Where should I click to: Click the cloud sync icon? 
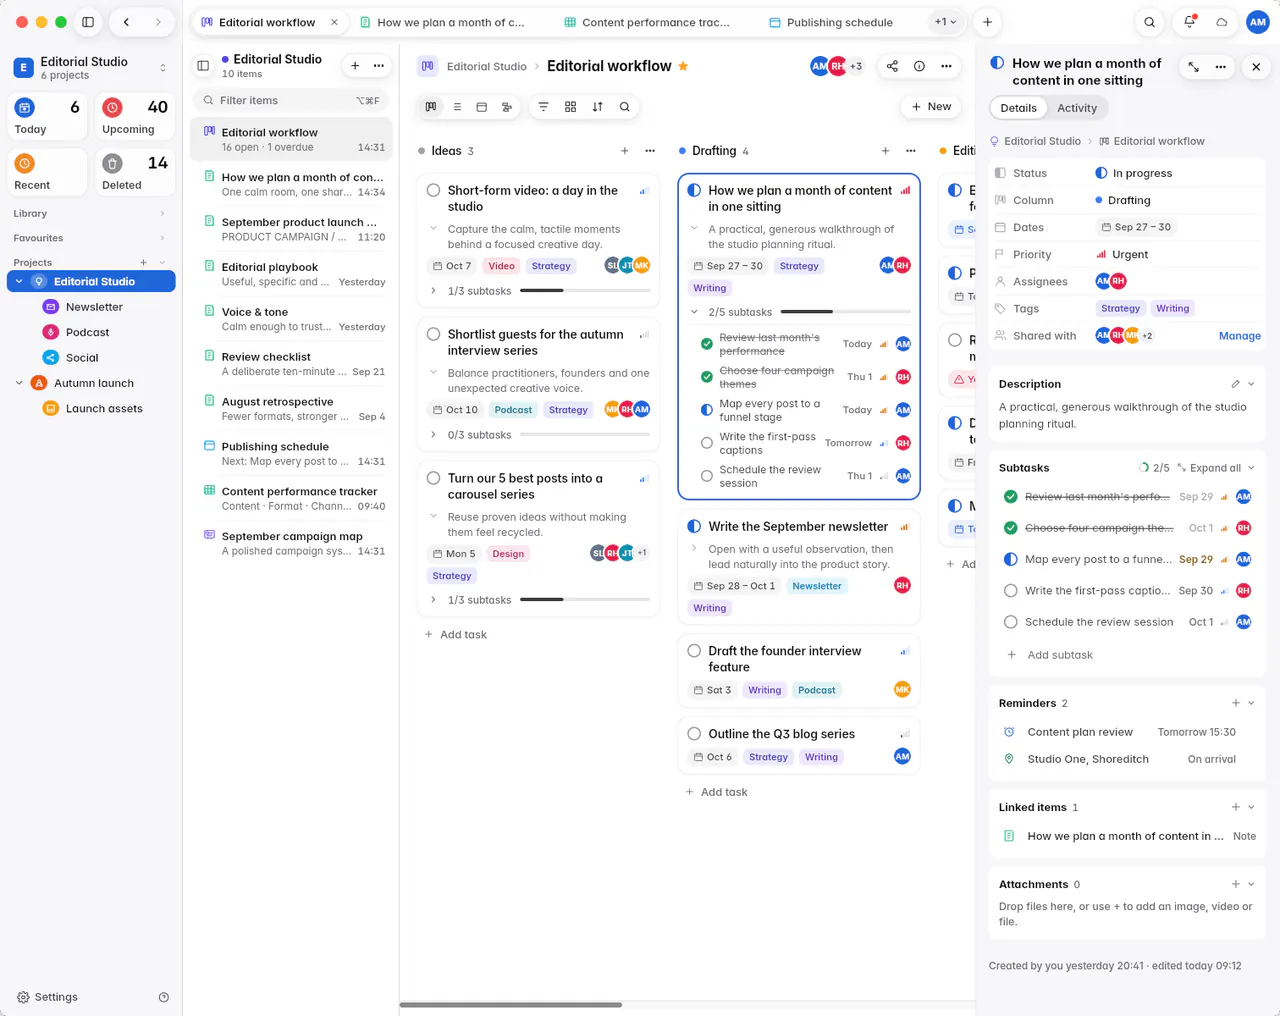click(1221, 22)
